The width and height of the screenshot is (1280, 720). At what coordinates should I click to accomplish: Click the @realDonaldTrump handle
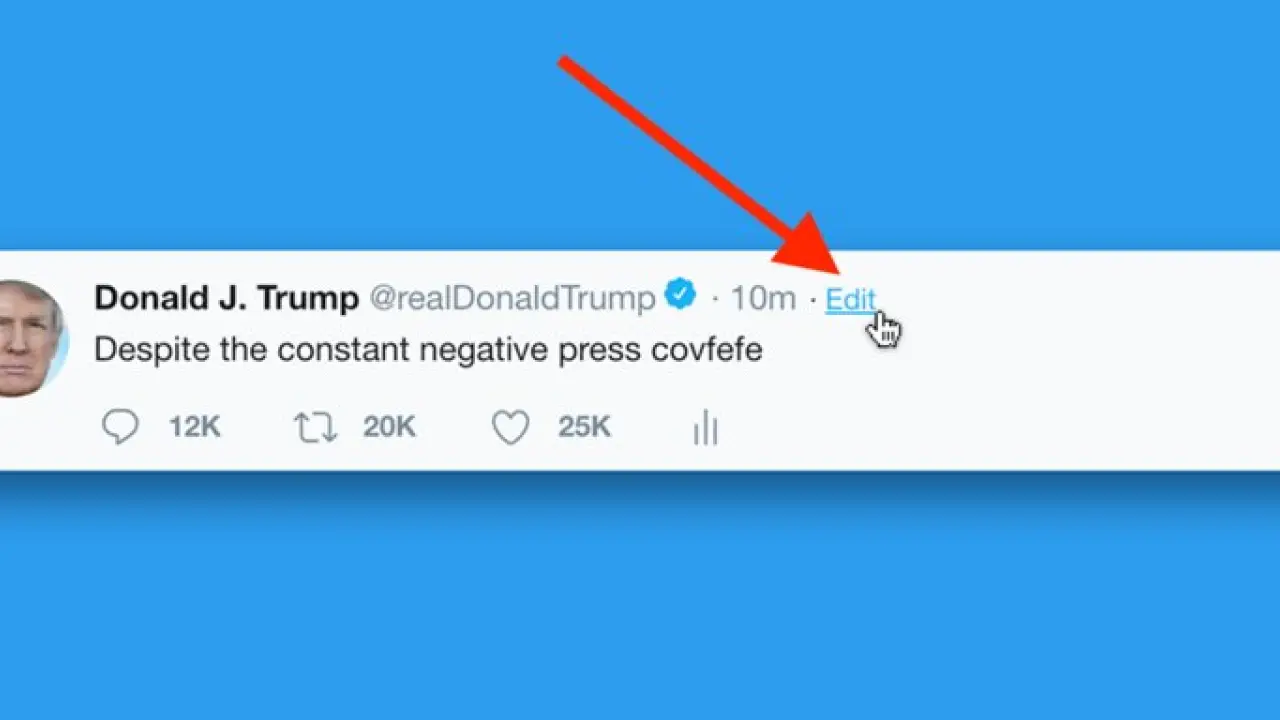click(x=512, y=298)
